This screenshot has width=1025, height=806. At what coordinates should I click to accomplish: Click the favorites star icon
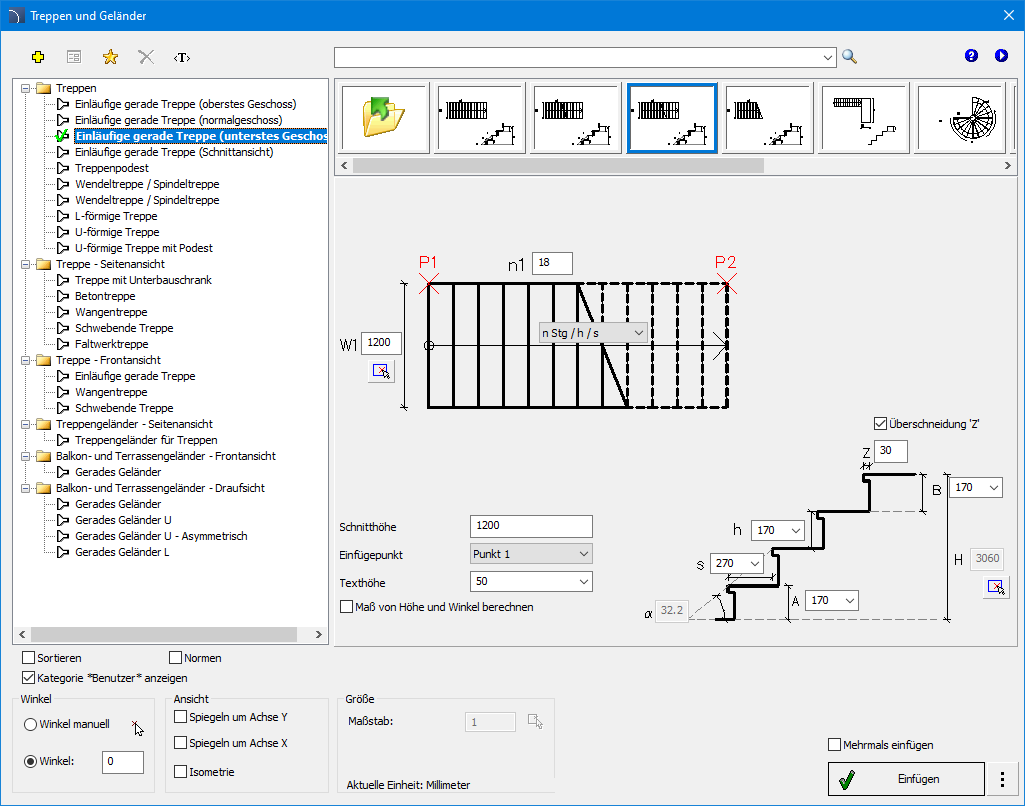110,57
